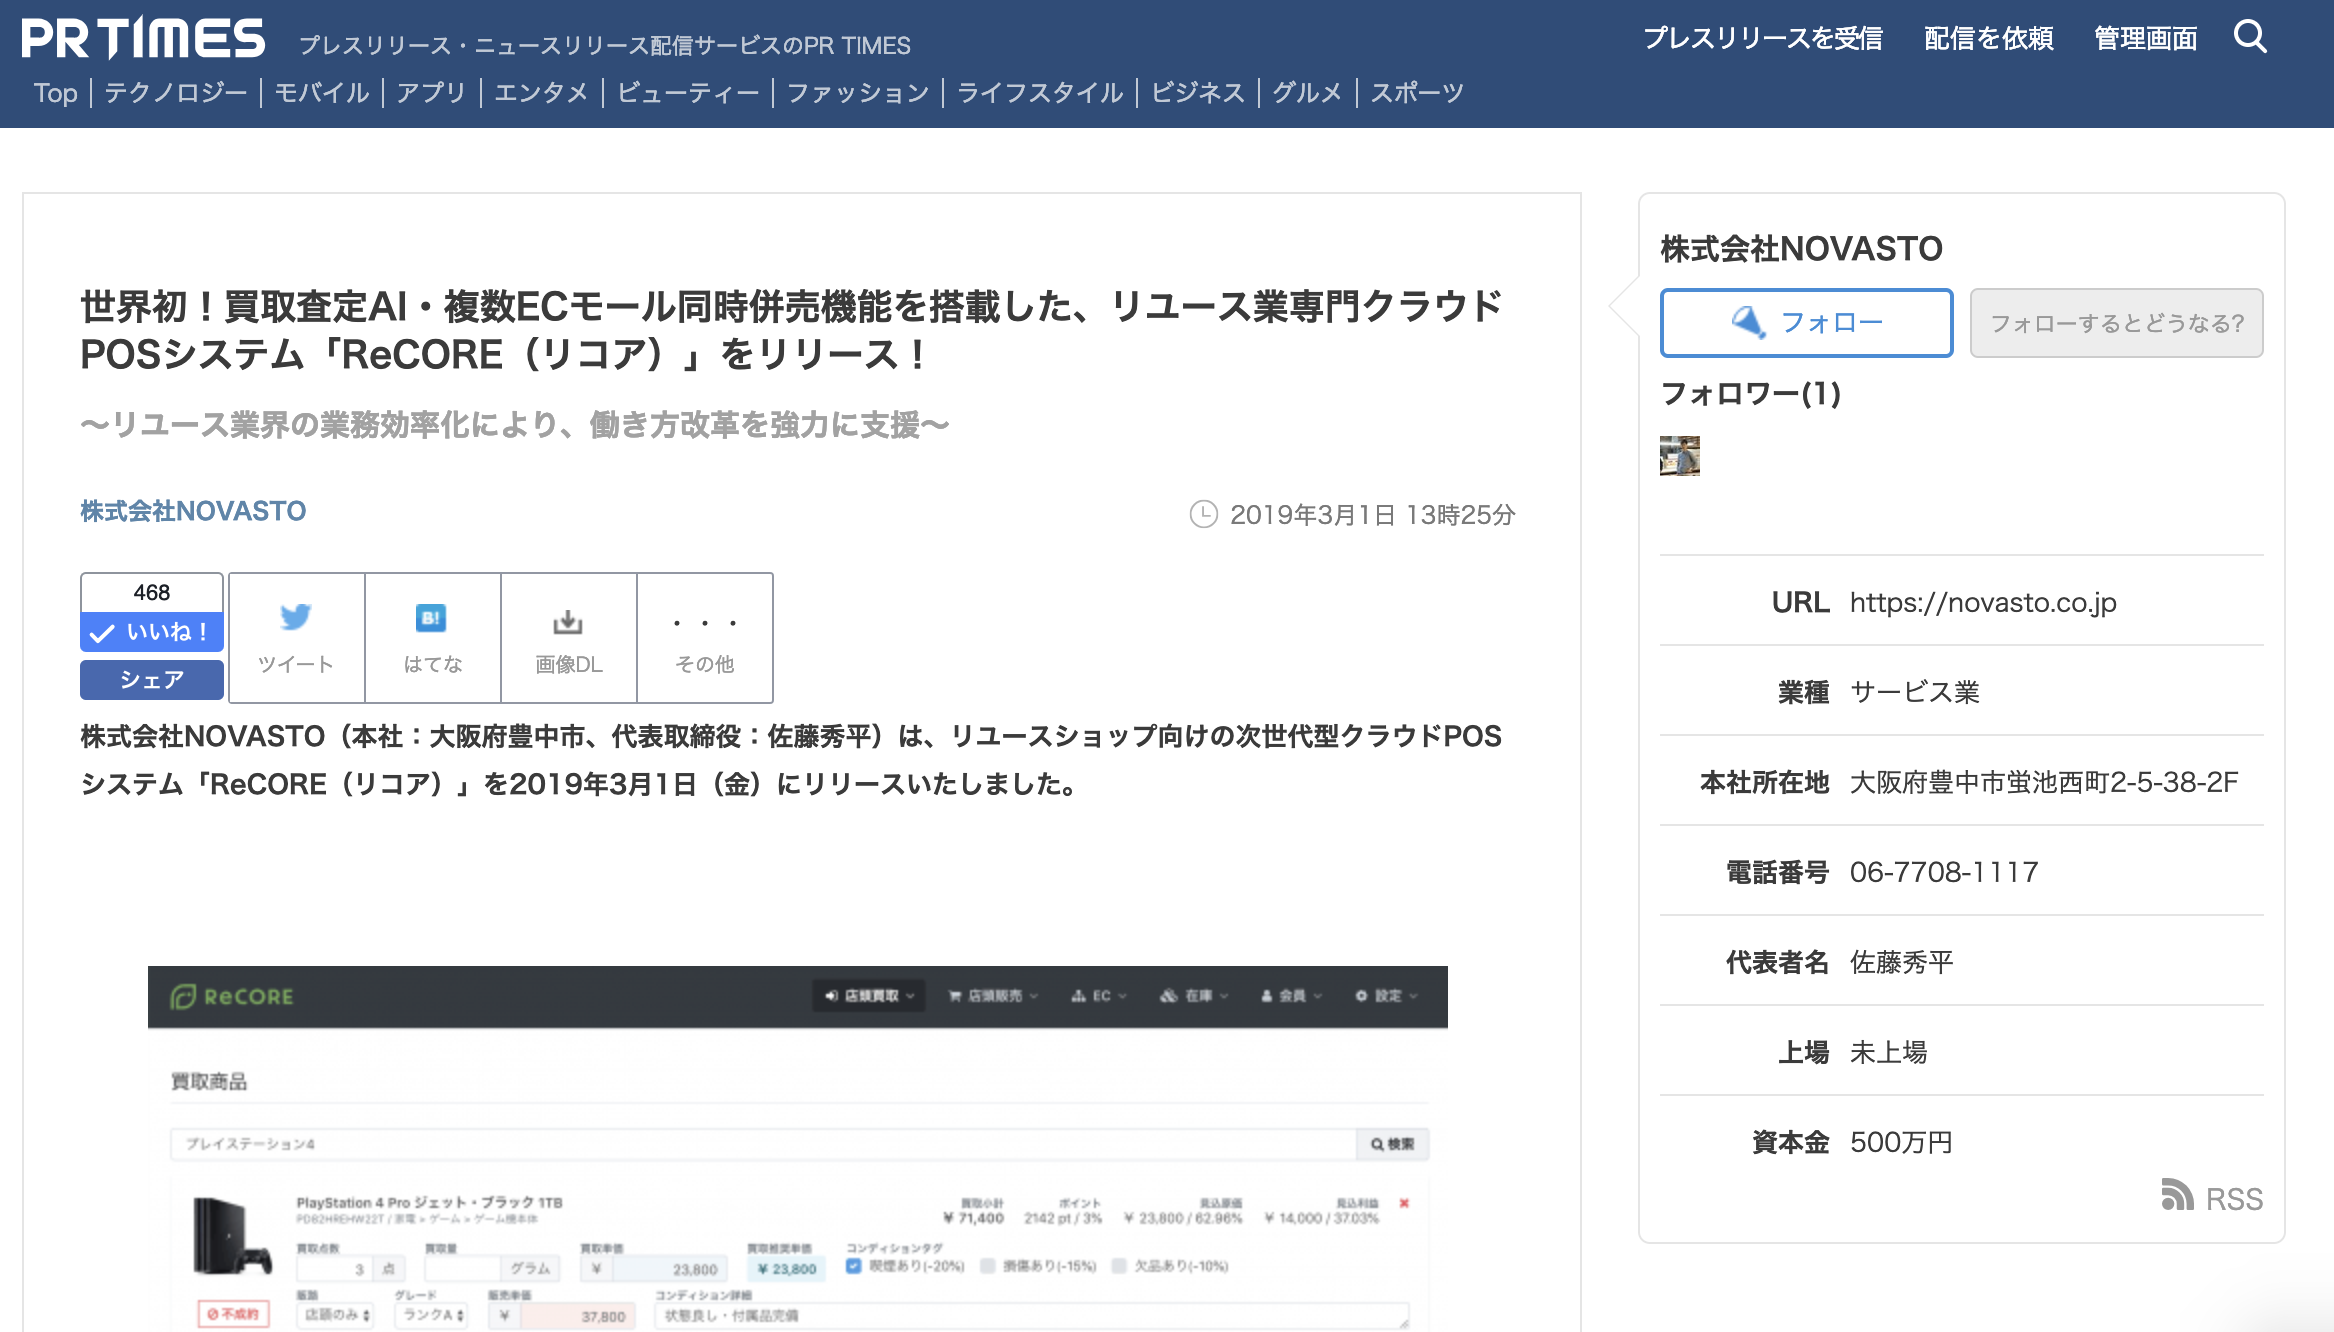Screen dimensions: 2334x1332
Task: Select the ビジネス category
Action: pyautogui.click(x=1197, y=93)
